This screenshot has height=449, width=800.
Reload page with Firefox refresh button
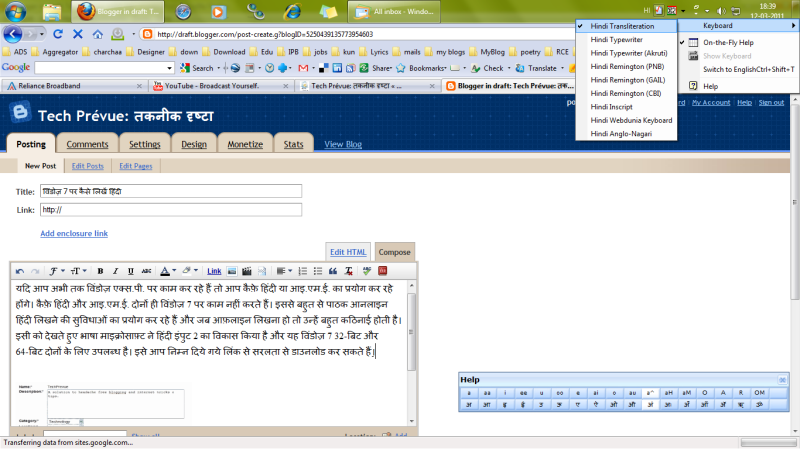[58, 34]
